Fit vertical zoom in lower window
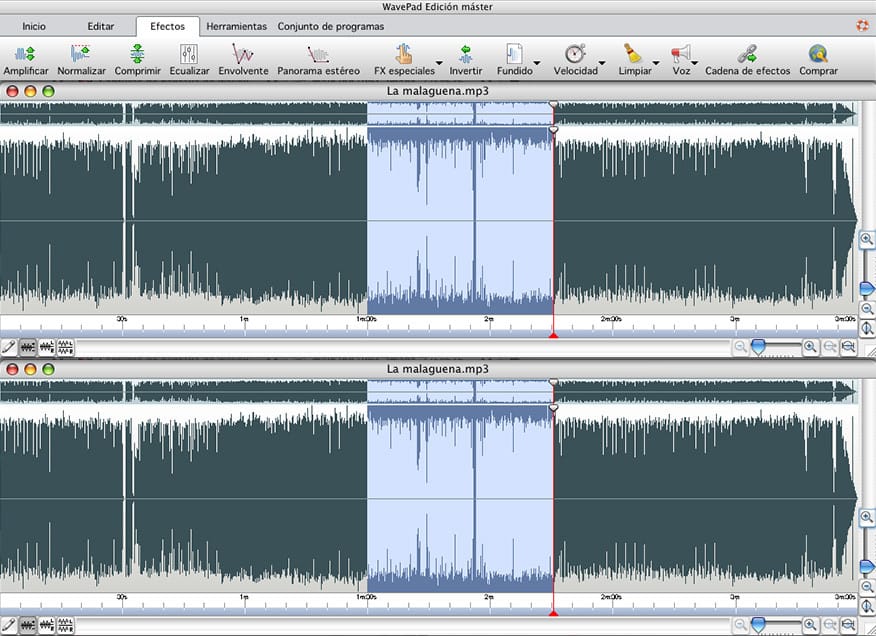 click(867, 606)
